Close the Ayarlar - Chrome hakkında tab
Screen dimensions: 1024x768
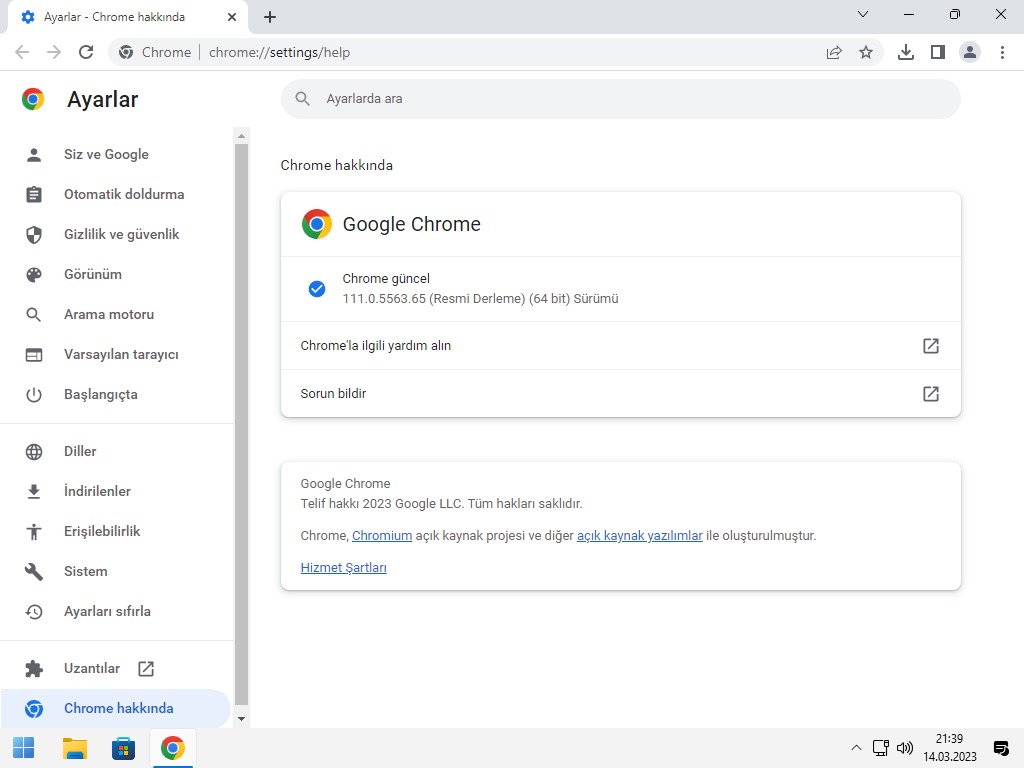click(x=232, y=17)
